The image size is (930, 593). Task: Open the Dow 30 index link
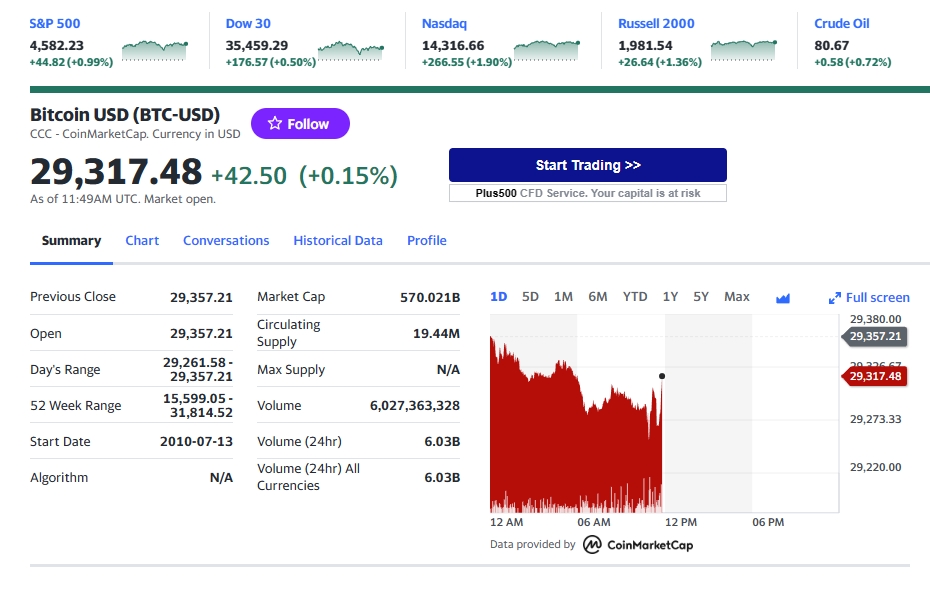248,23
